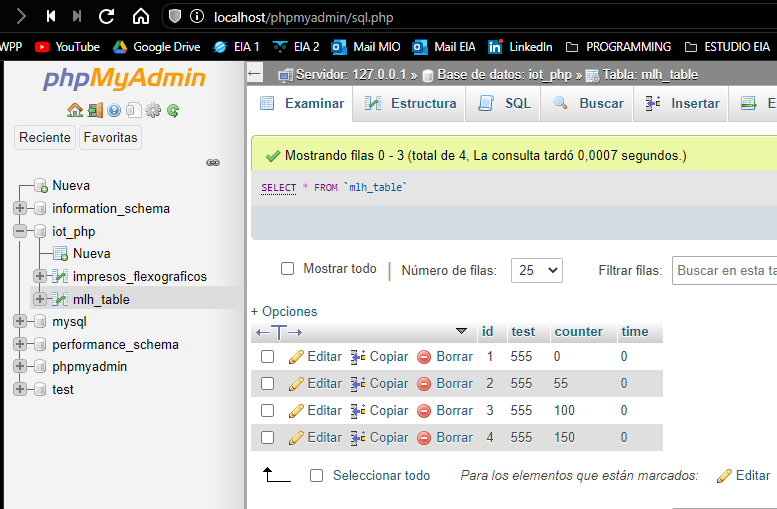Image resolution: width=777 pixels, height=509 pixels.
Task: Open the Número de filas dropdown
Action: click(x=537, y=270)
